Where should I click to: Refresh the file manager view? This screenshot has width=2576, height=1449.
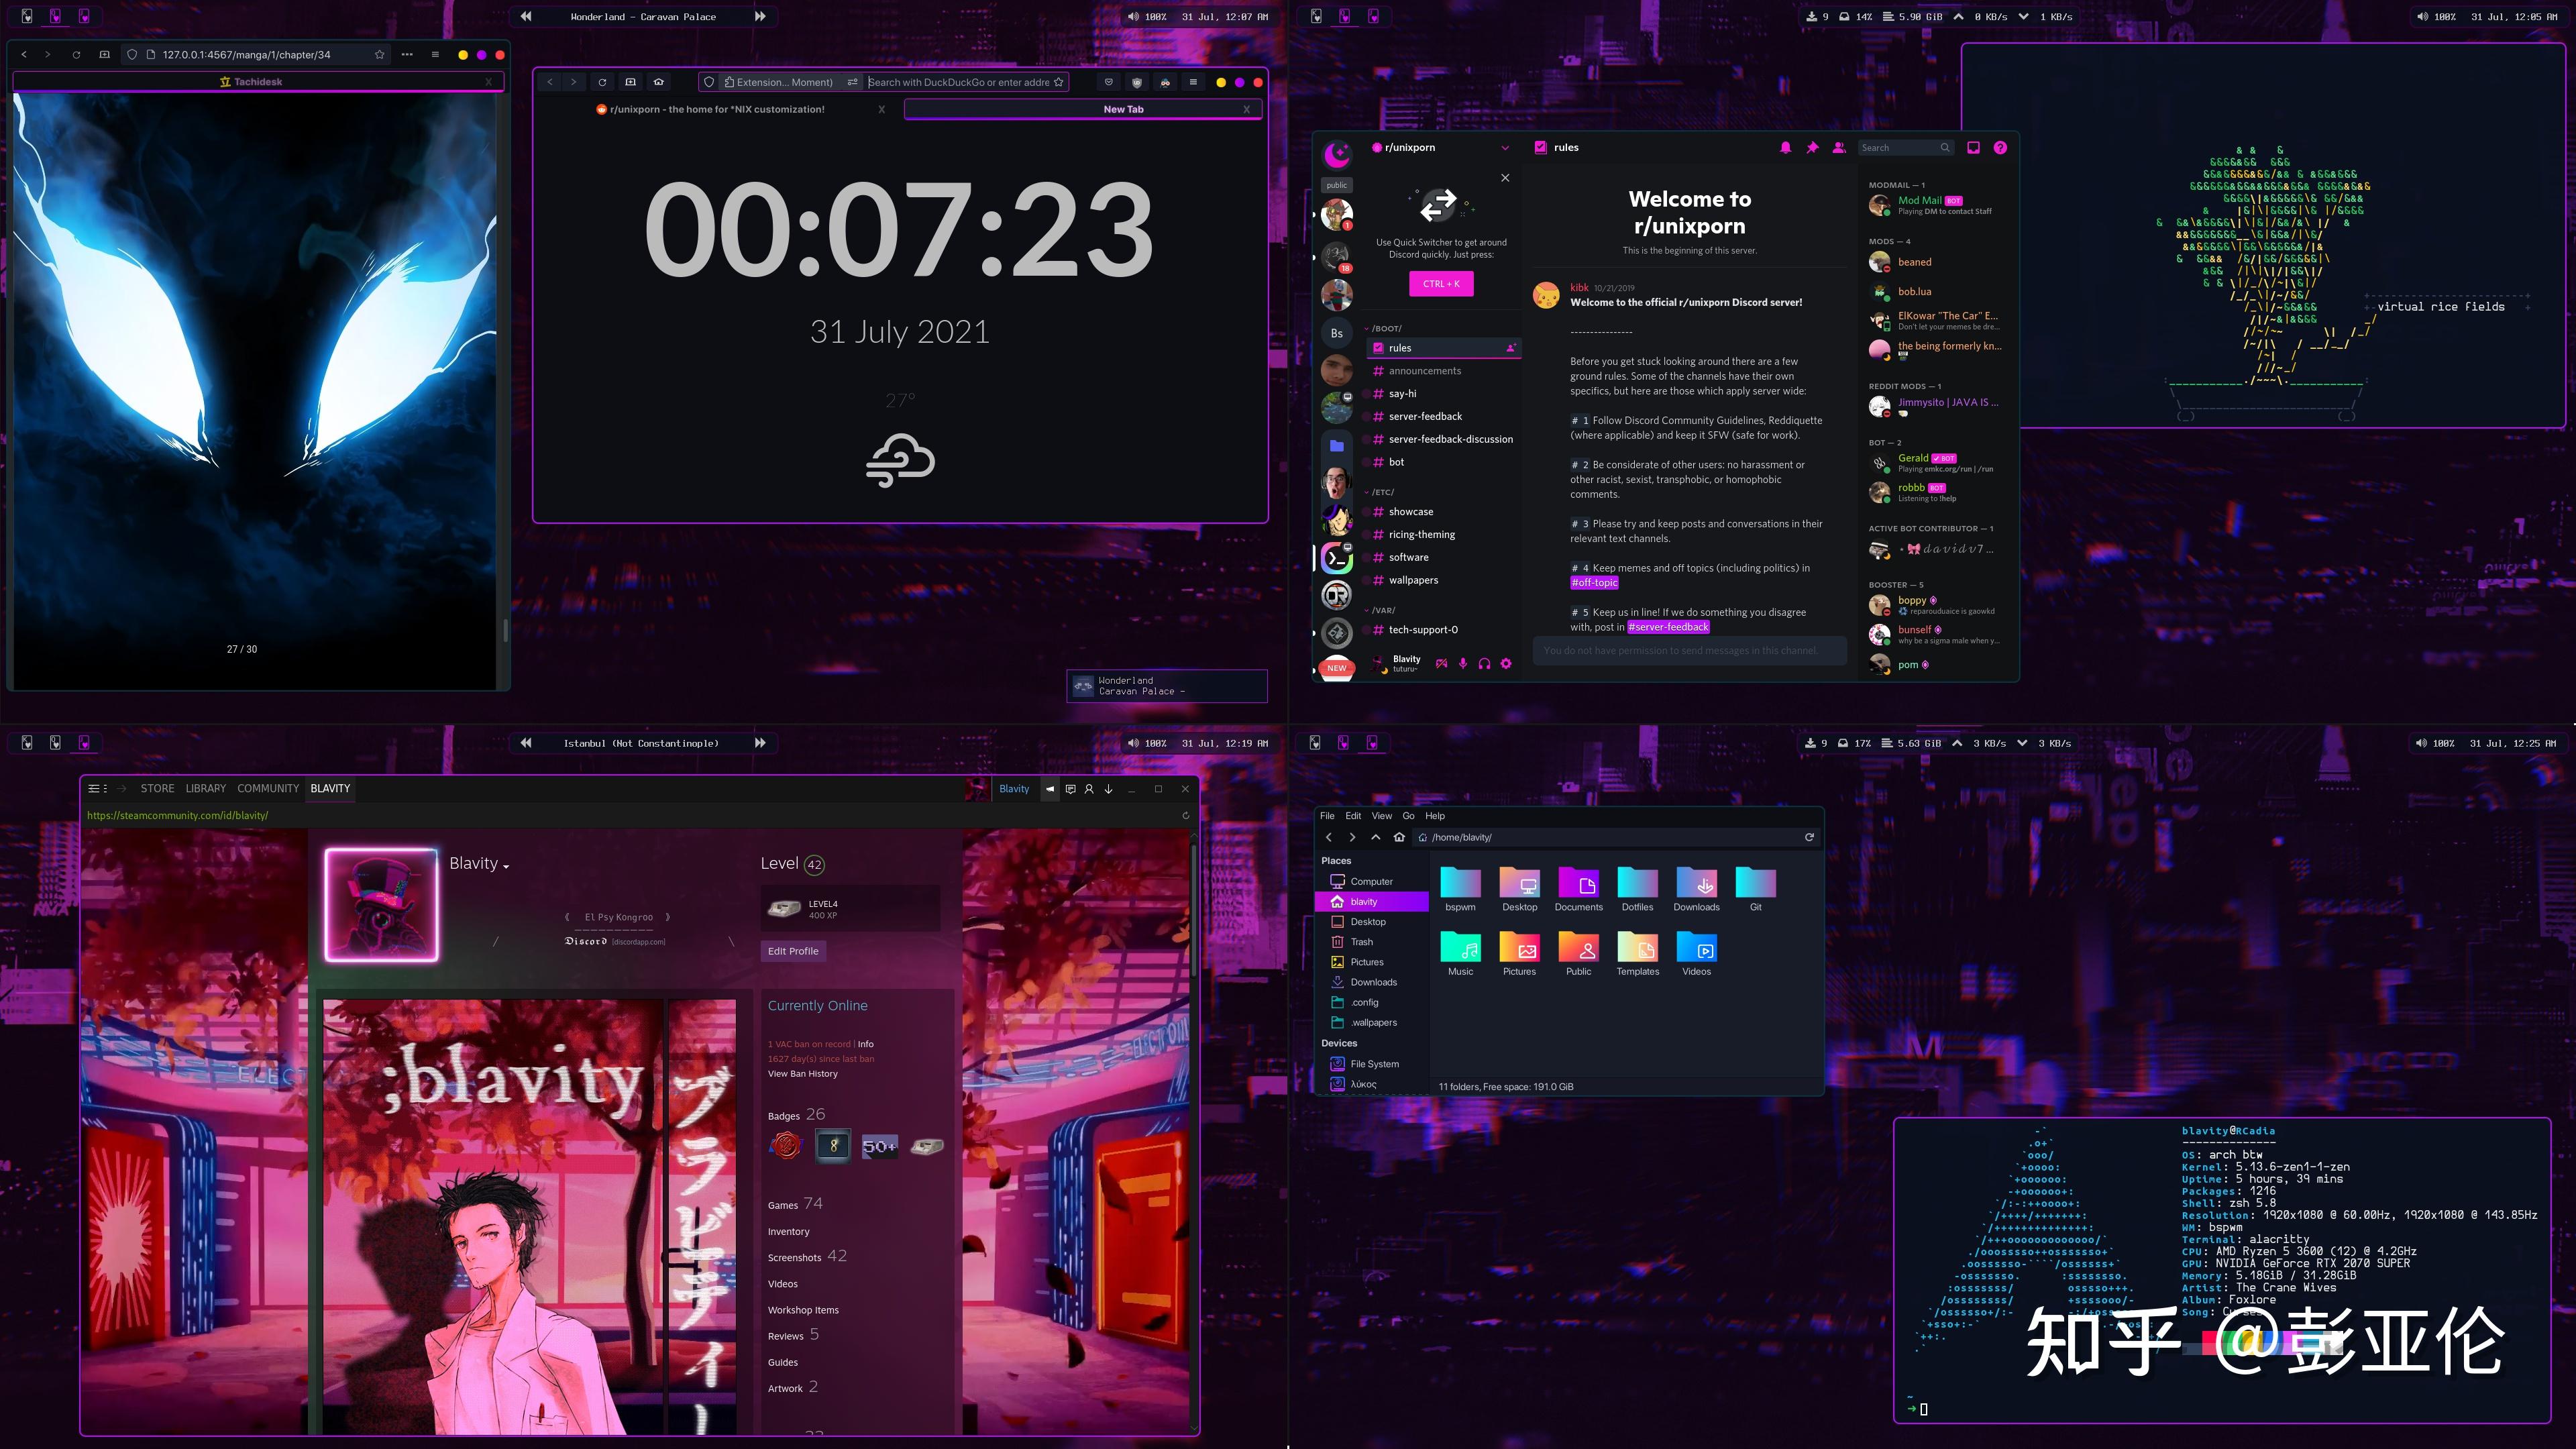[x=1809, y=837]
